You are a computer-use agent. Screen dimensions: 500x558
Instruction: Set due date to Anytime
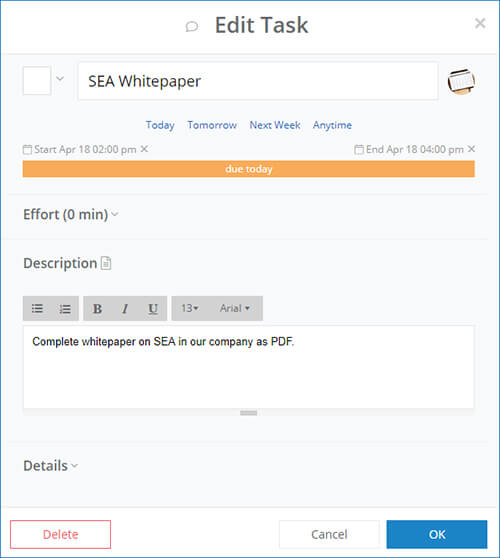pyautogui.click(x=332, y=125)
